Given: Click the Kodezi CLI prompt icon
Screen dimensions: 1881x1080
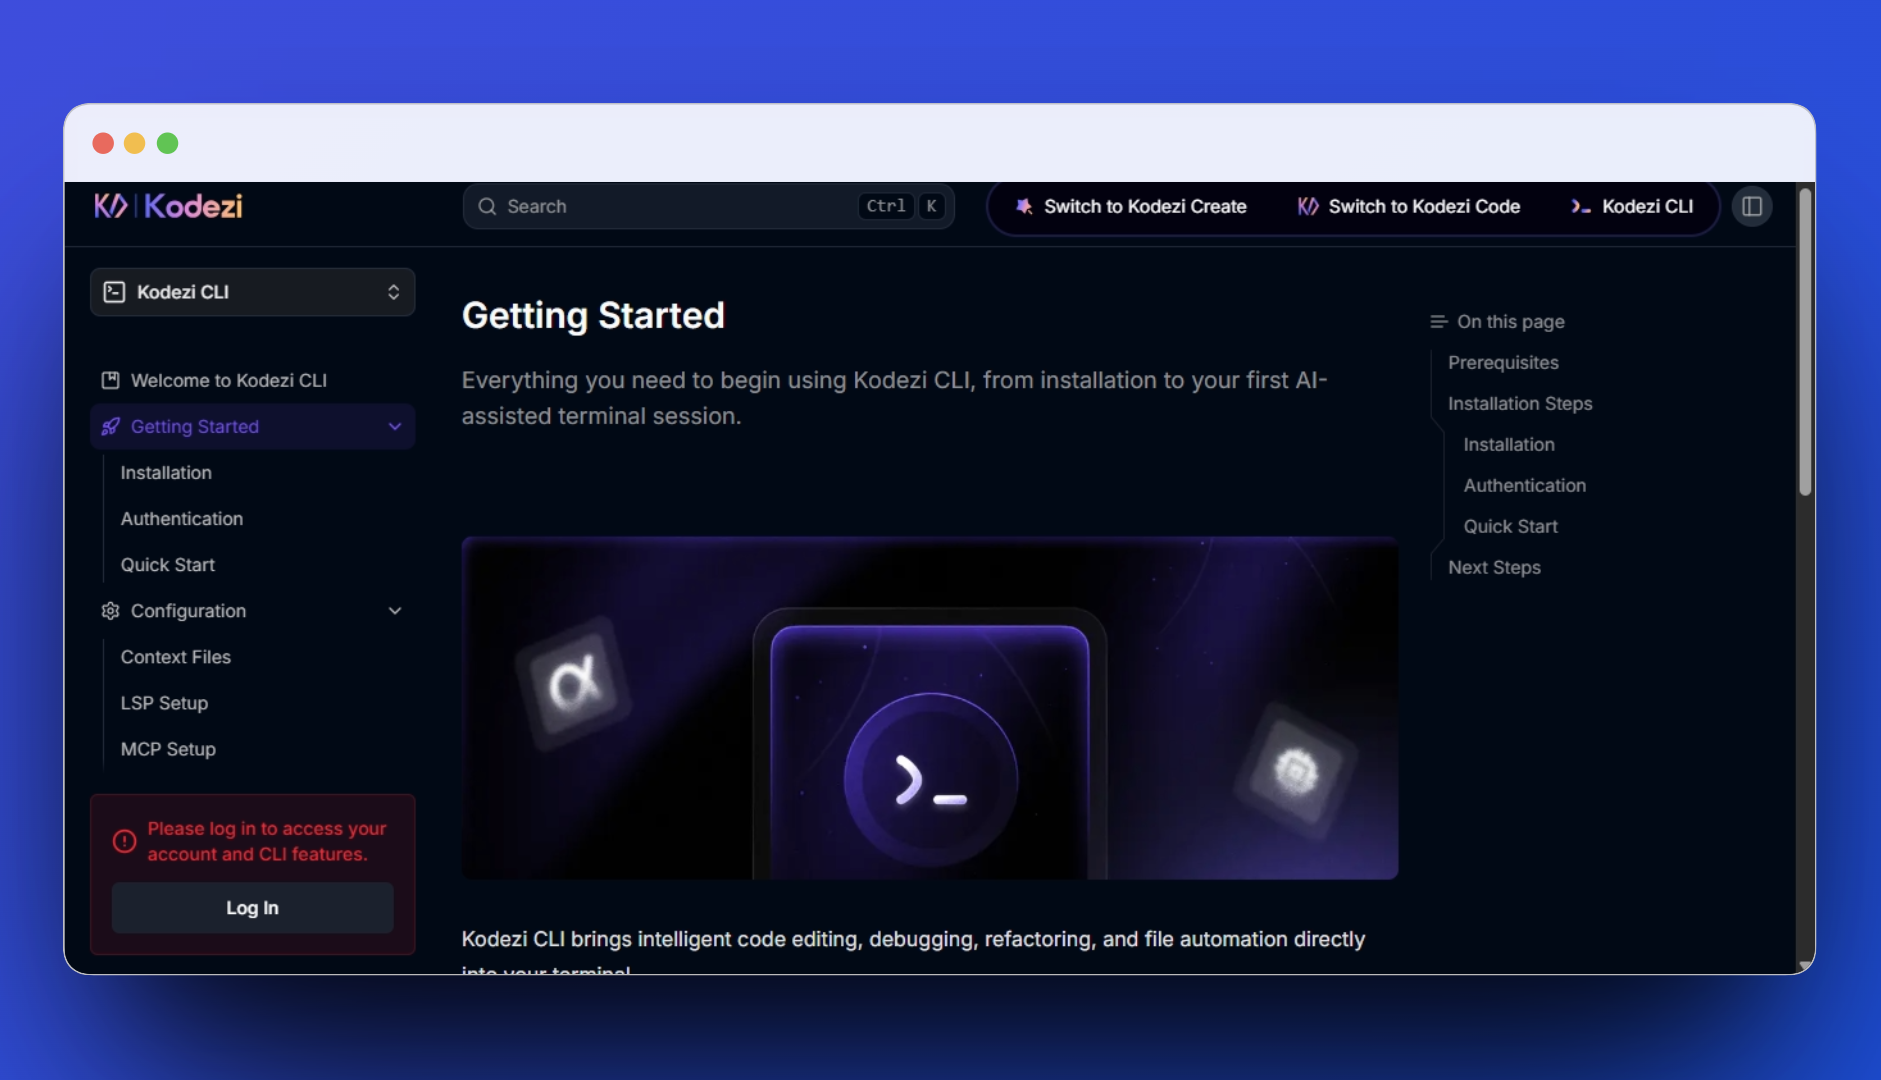Looking at the screenshot, I should [1581, 206].
